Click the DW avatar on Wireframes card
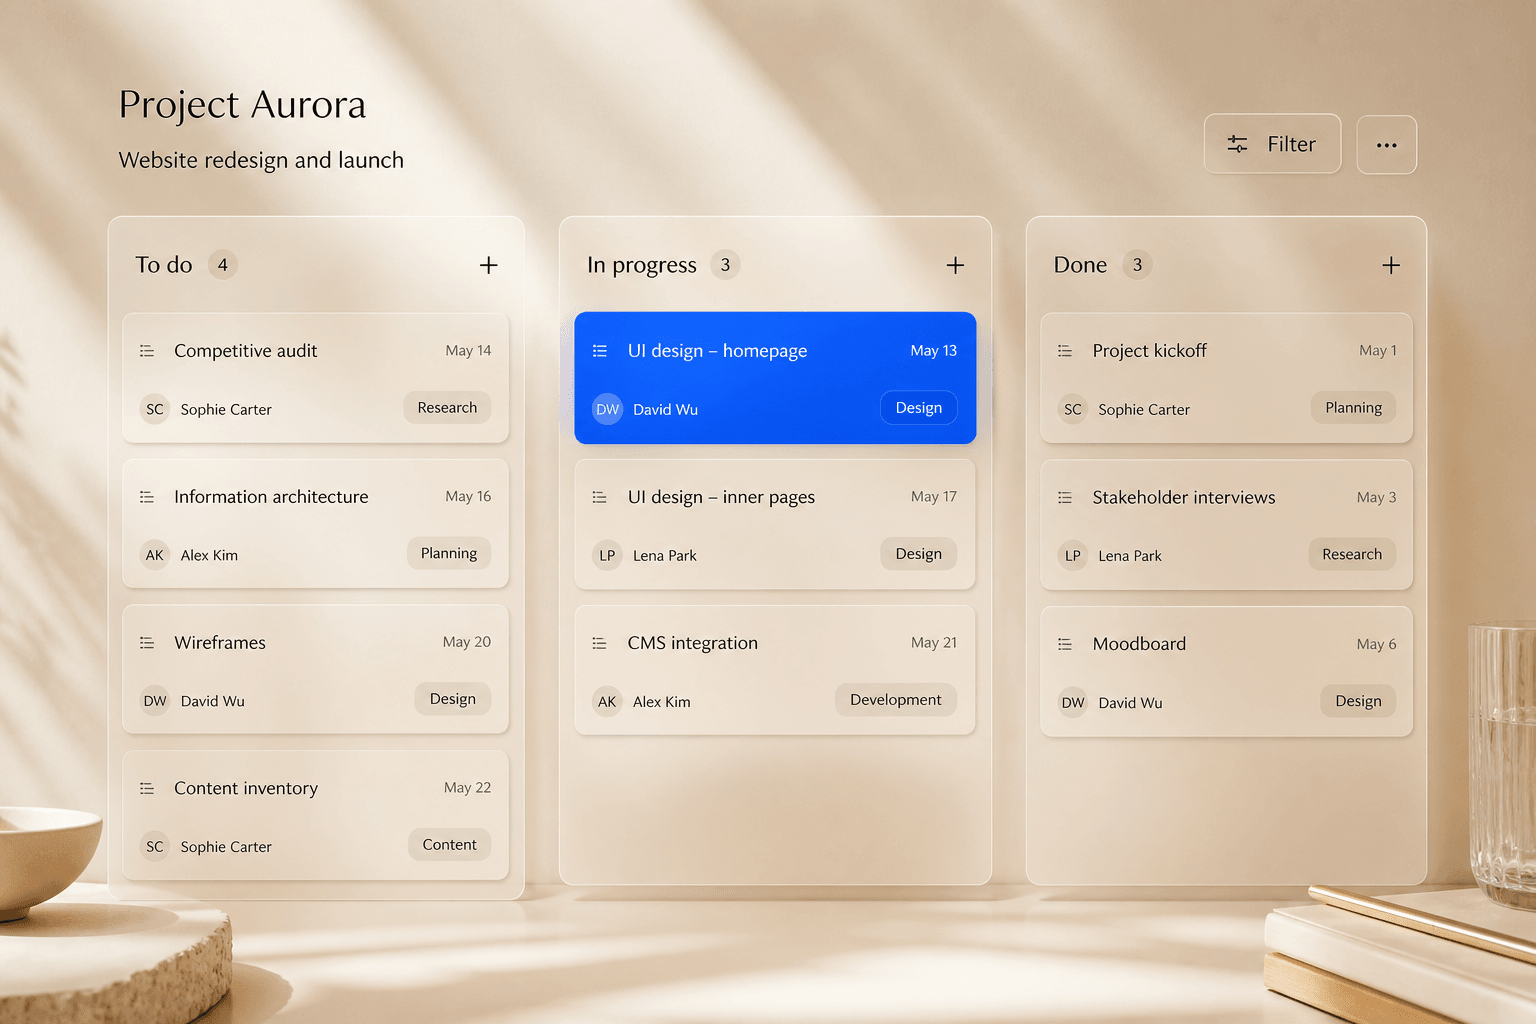This screenshot has width=1536, height=1024. point(155,701)
